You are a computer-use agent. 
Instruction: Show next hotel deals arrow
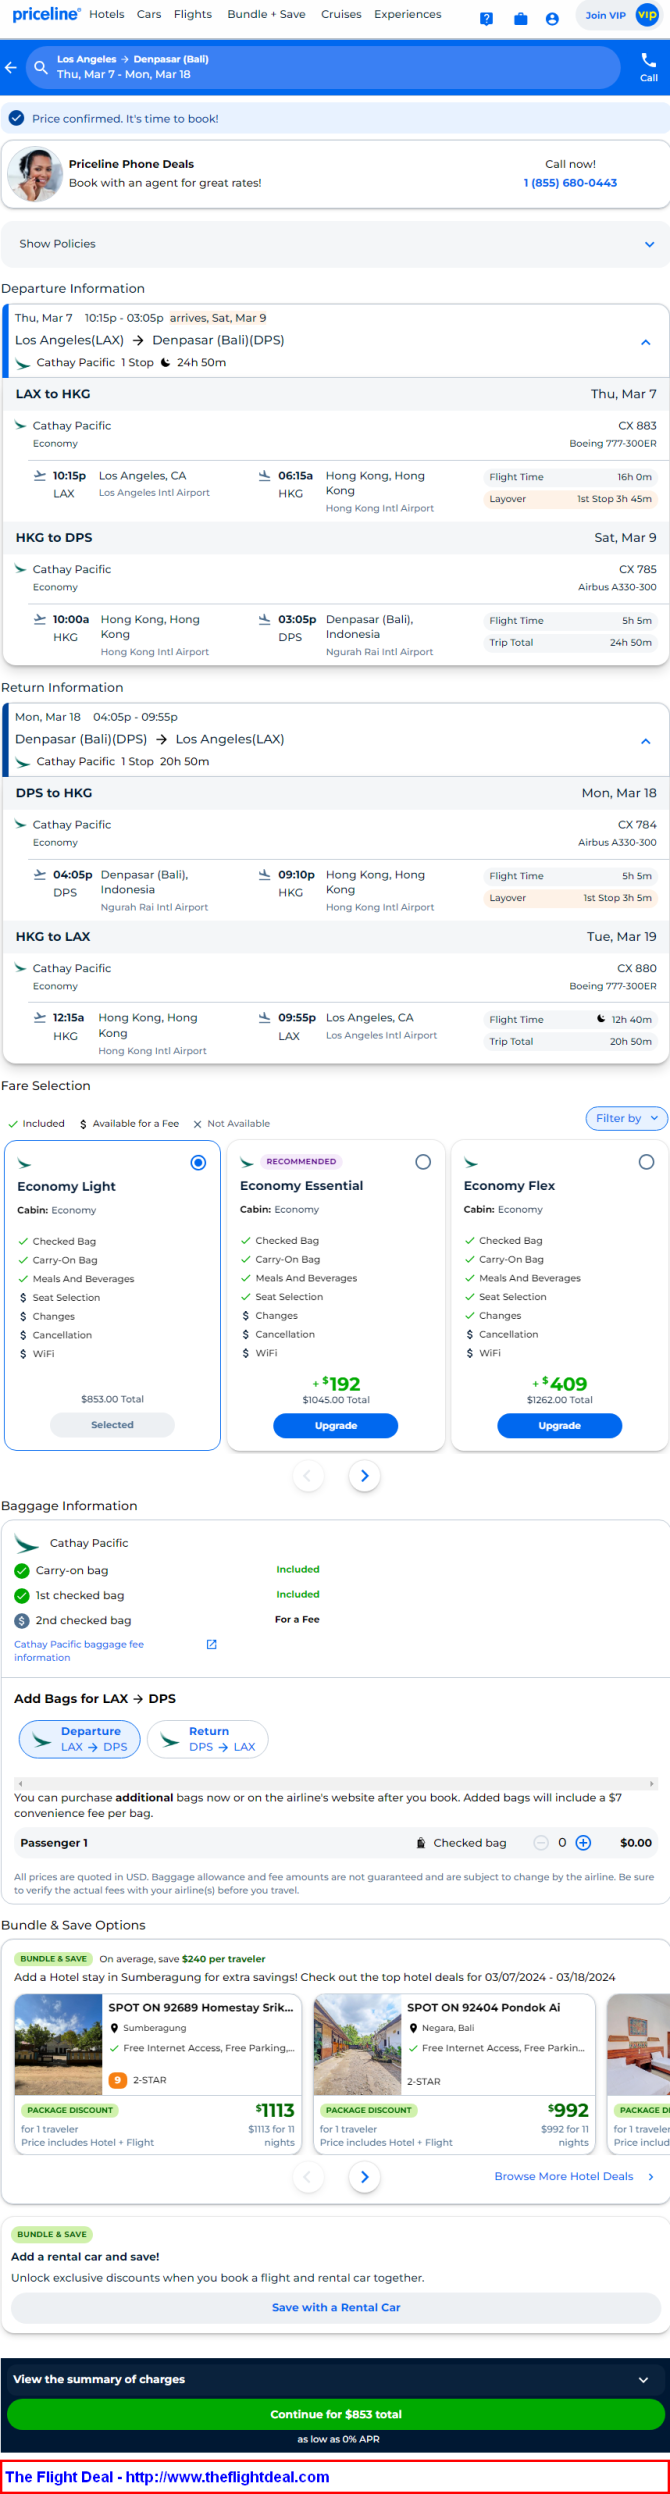click(365, 2176)
